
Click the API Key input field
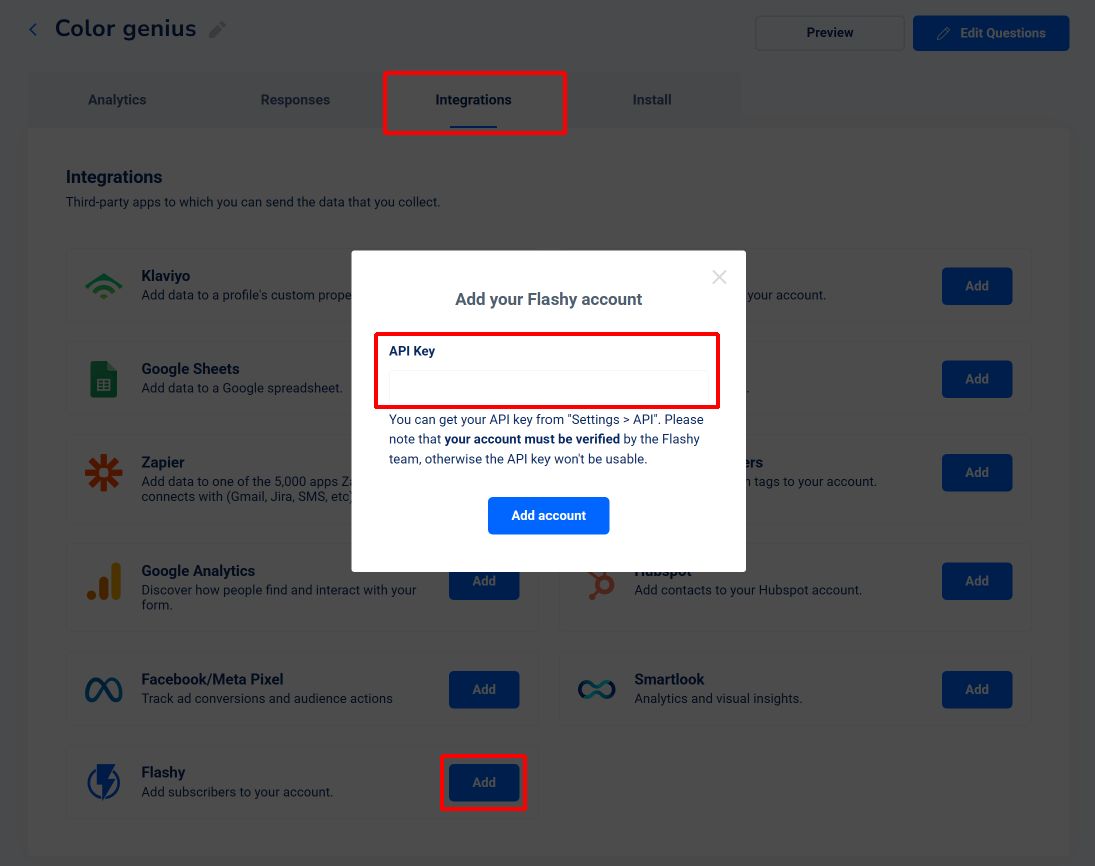click(549, 386)
